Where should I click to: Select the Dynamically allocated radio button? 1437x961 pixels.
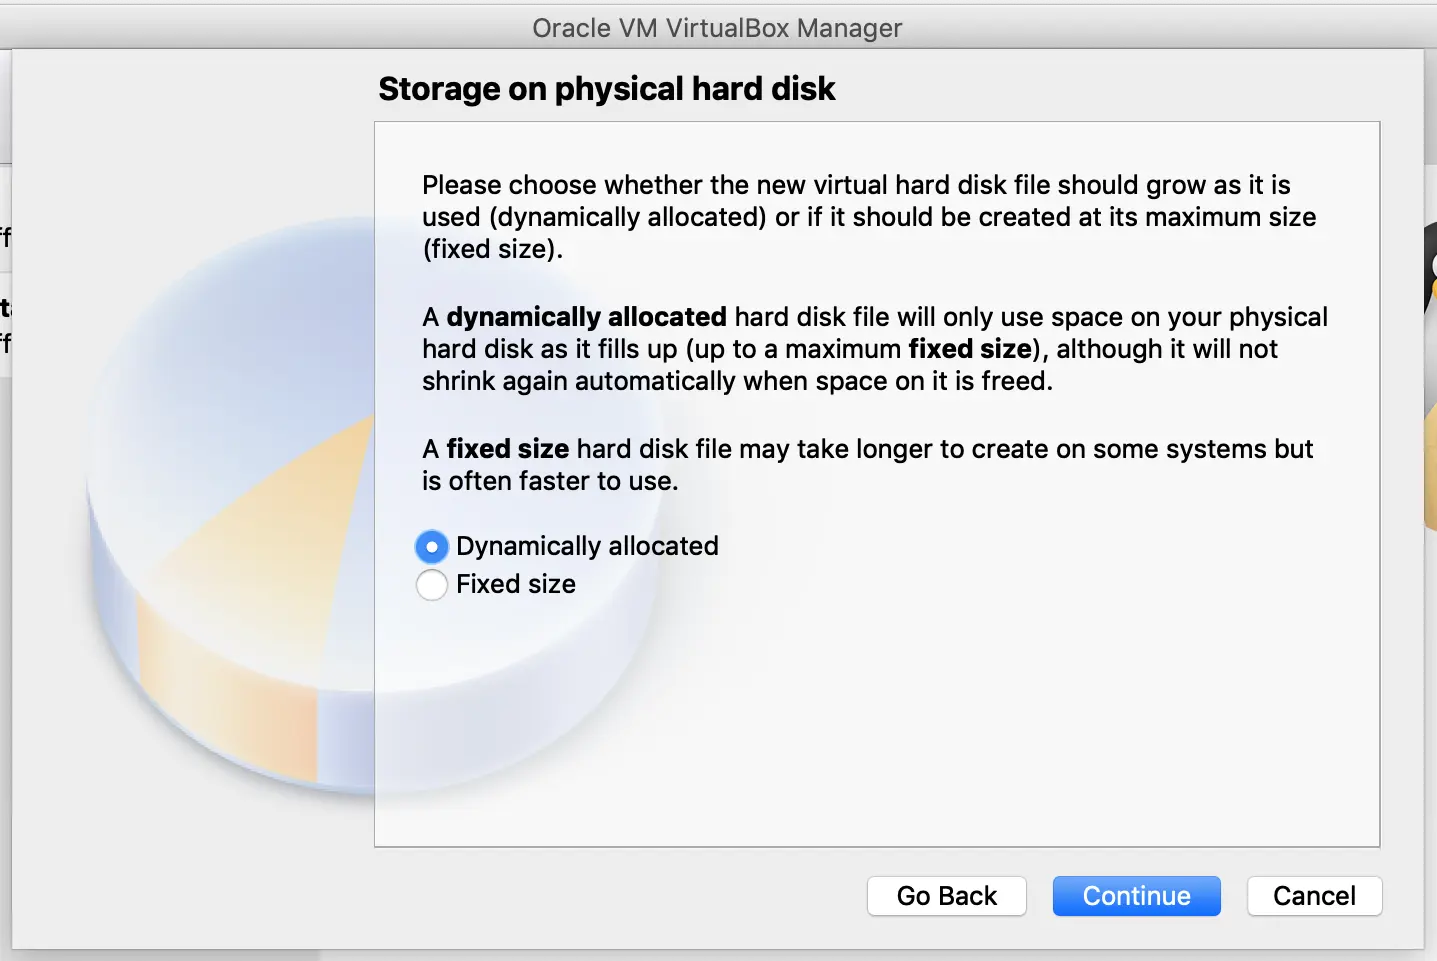click(x=431, y=546)
